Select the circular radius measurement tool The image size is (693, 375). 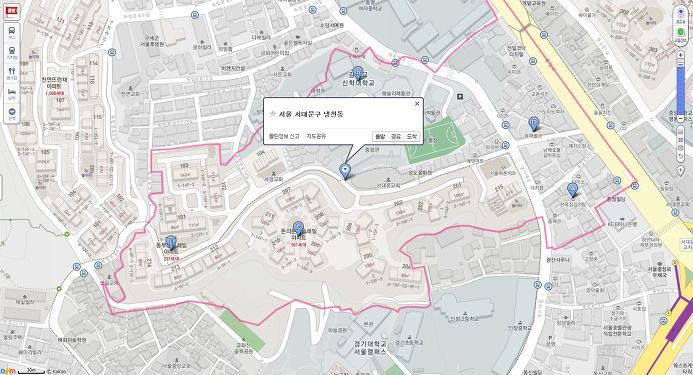pos(681,148)
